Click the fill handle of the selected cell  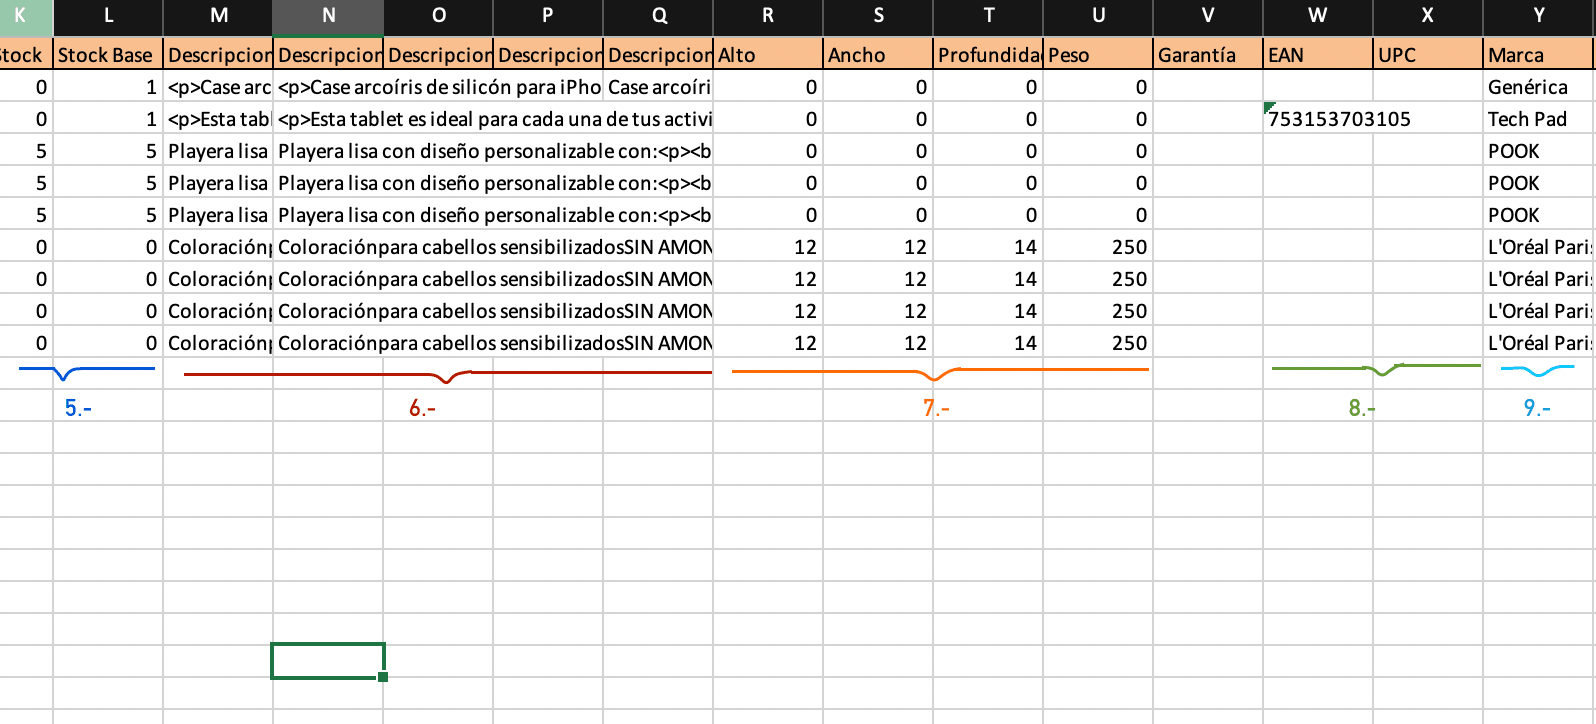pyautogui.click(x=383, y=677)
